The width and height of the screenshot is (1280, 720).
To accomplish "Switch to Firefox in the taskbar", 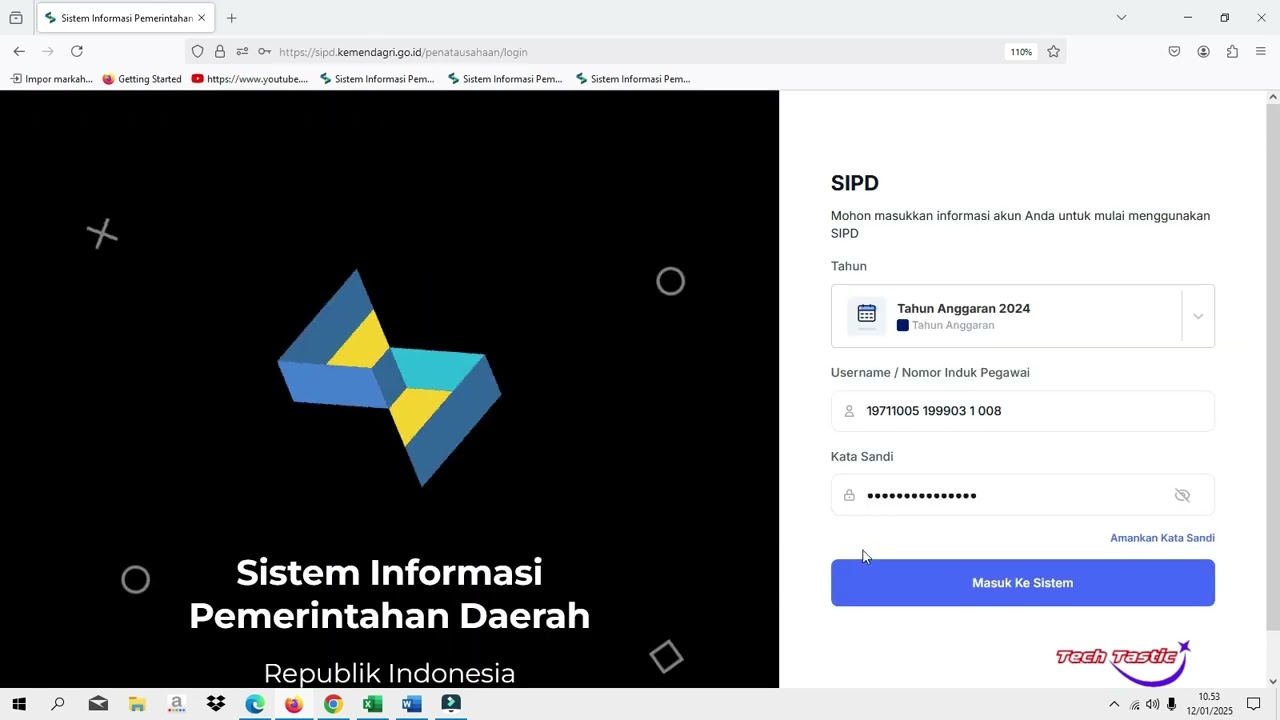I will pyautogui.click(x=294, y=704).
